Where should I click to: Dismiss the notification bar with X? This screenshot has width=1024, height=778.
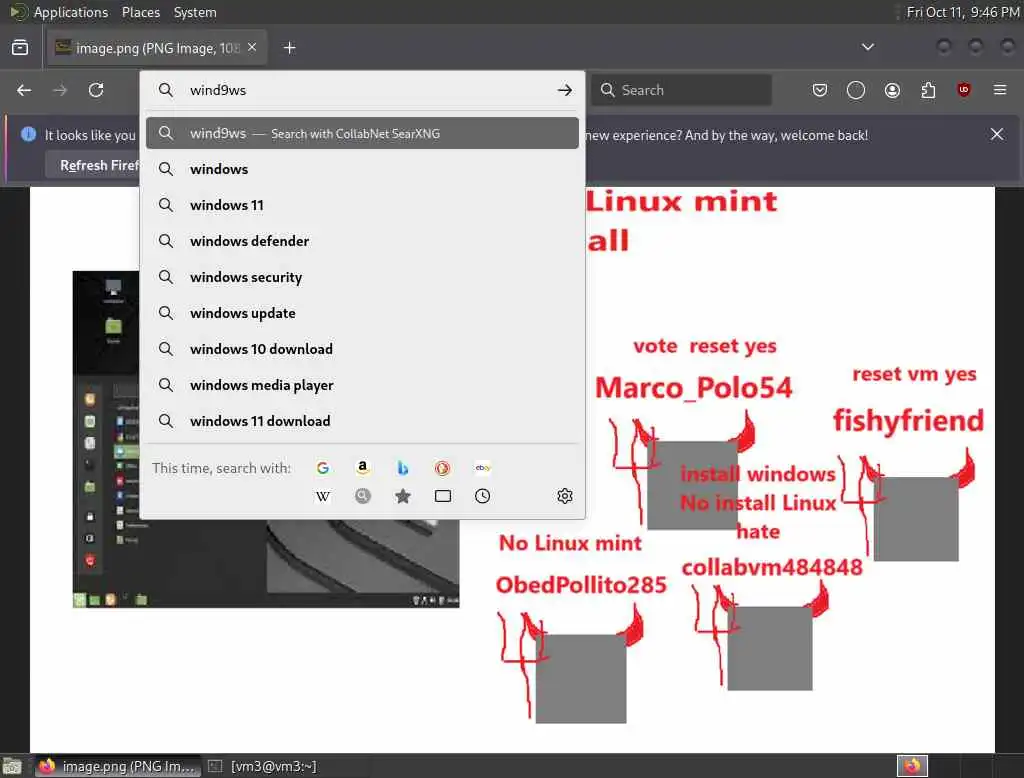pos(997,134)
